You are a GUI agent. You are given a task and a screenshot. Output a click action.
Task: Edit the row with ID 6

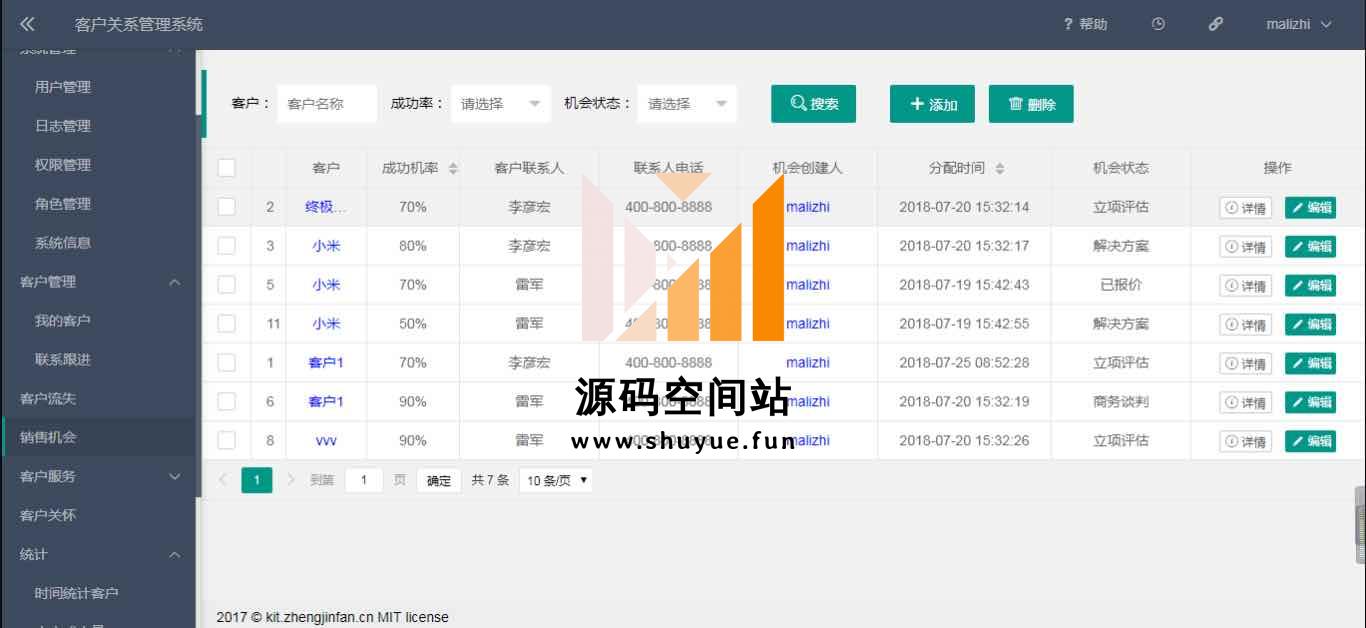[x=1310, y=403]
